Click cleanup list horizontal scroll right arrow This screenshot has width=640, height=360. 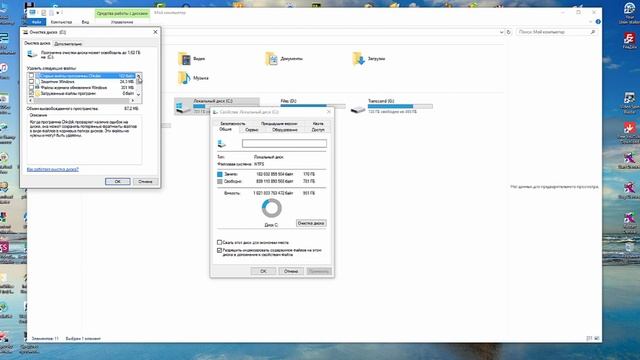coord(132,100)
